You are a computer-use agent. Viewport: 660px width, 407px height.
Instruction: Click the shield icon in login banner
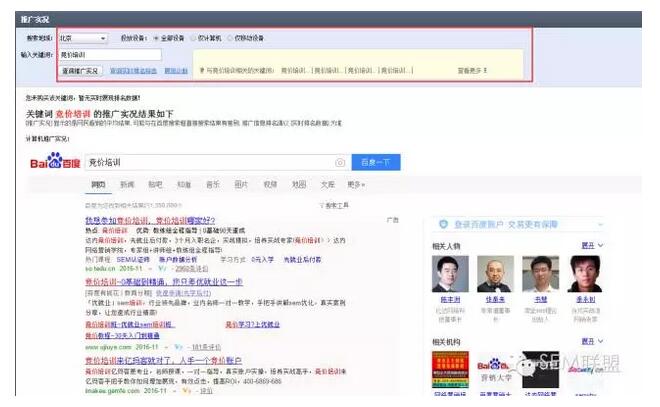(443, 224)
